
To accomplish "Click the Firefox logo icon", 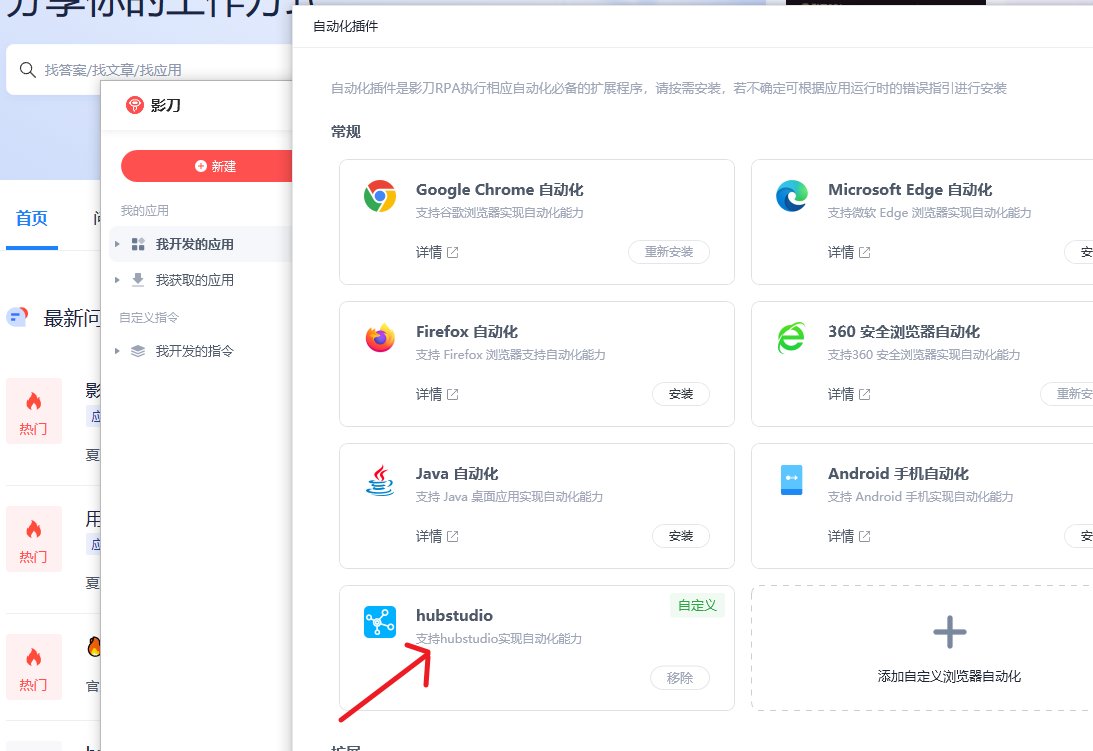I will point(380,338).
